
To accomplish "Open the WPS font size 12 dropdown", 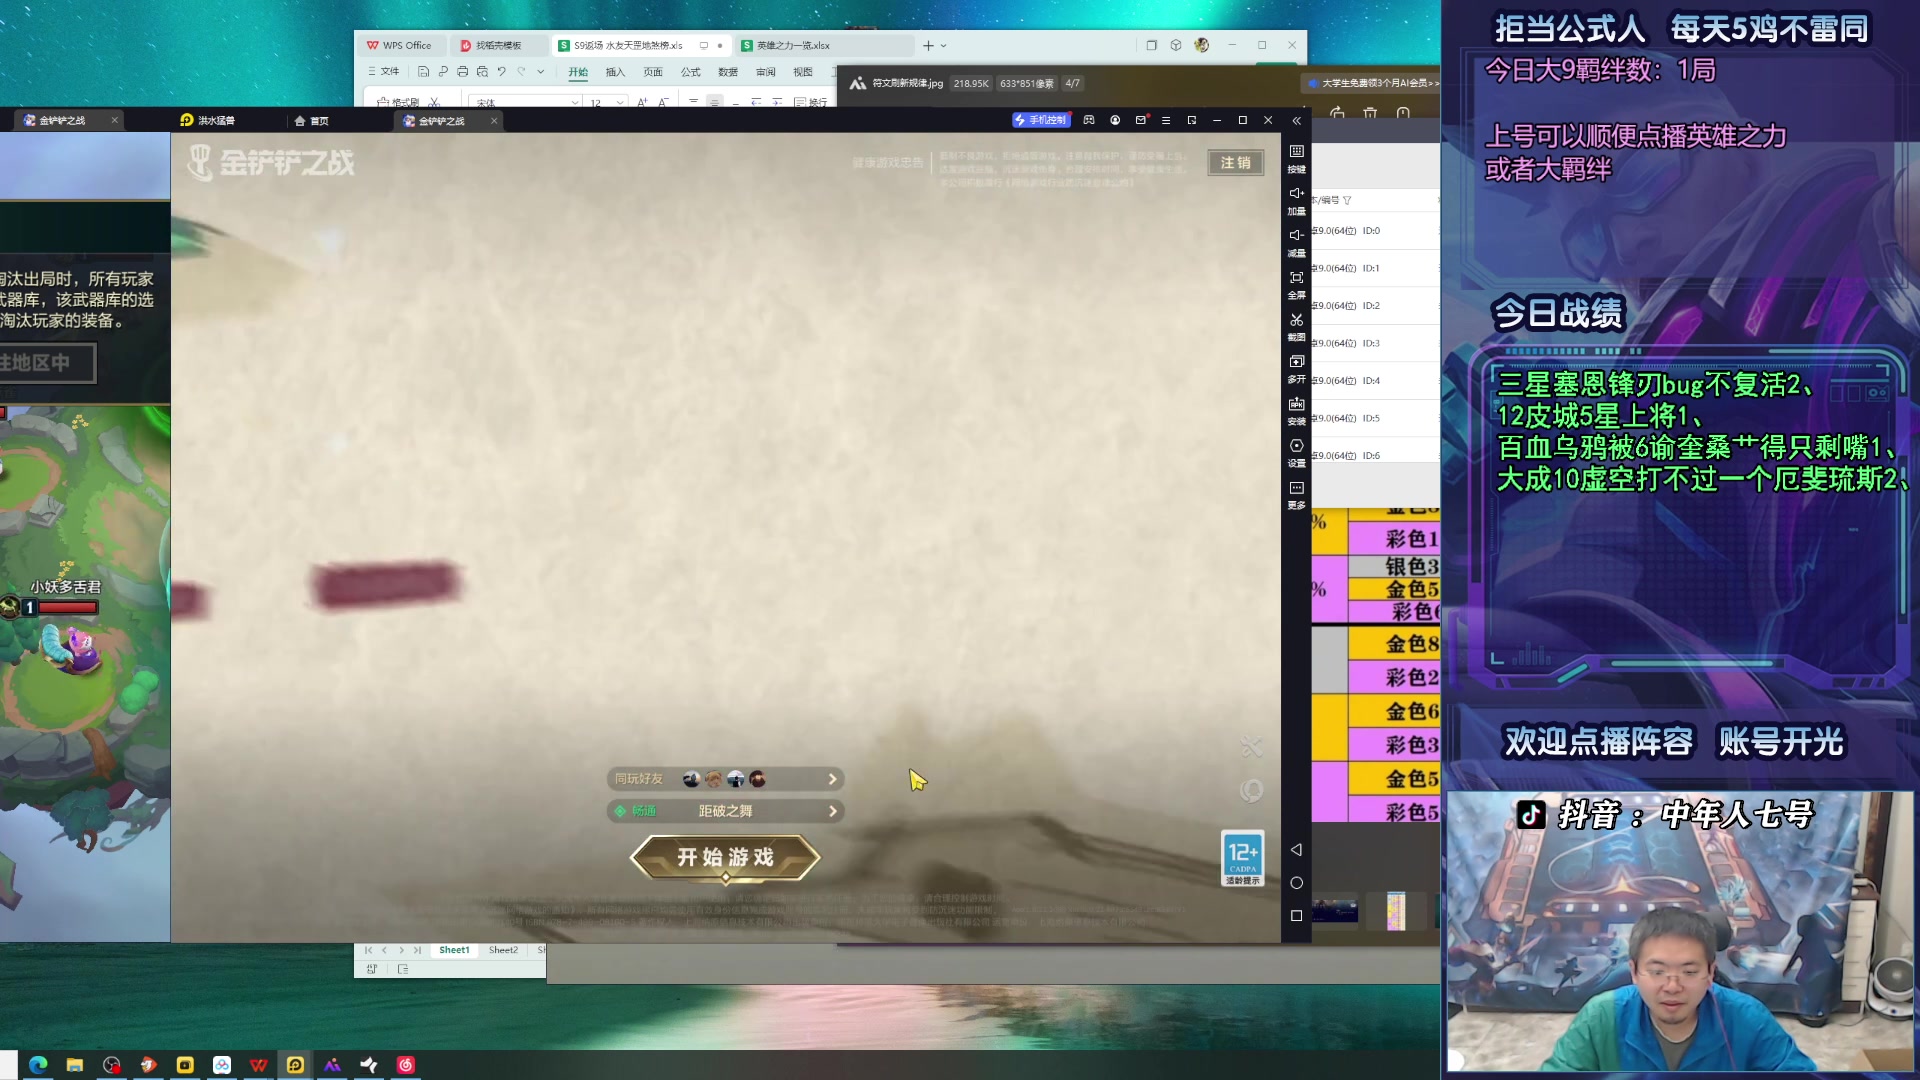I will click(x=620, y=103).
